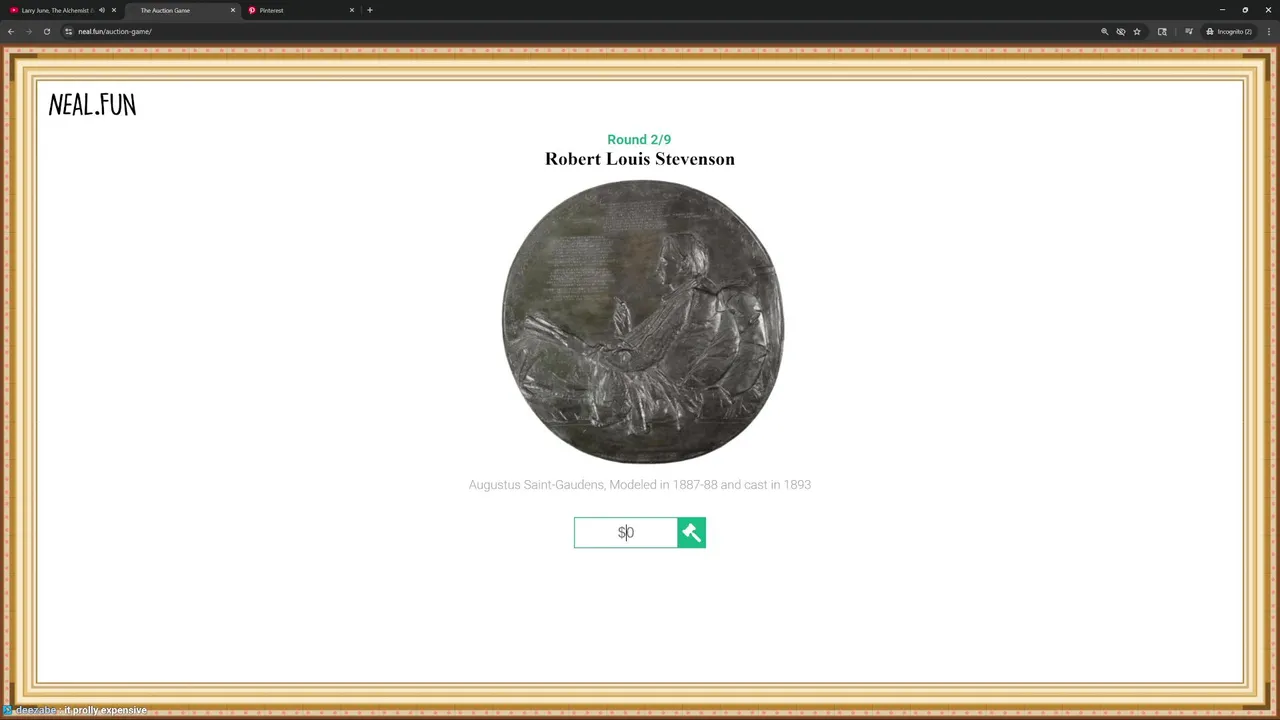The height and width of the screenshot is (720, 1280).
Task: Reload the current page
Action: click(46, 31)
